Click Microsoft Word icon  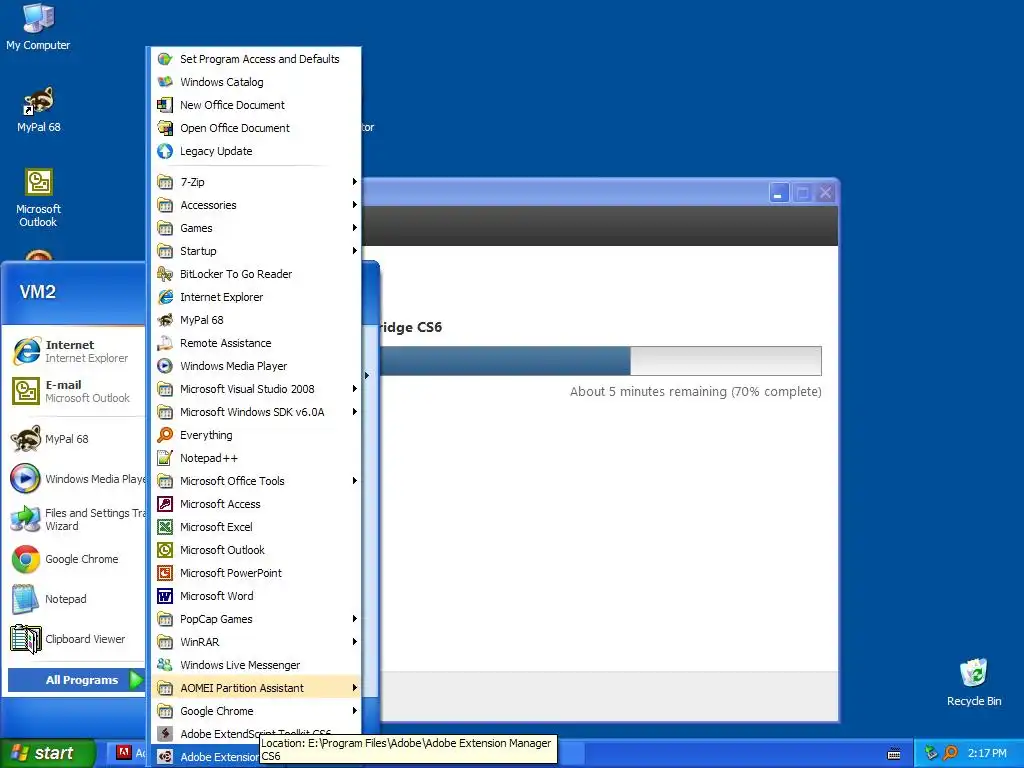[x=165, y=596]
